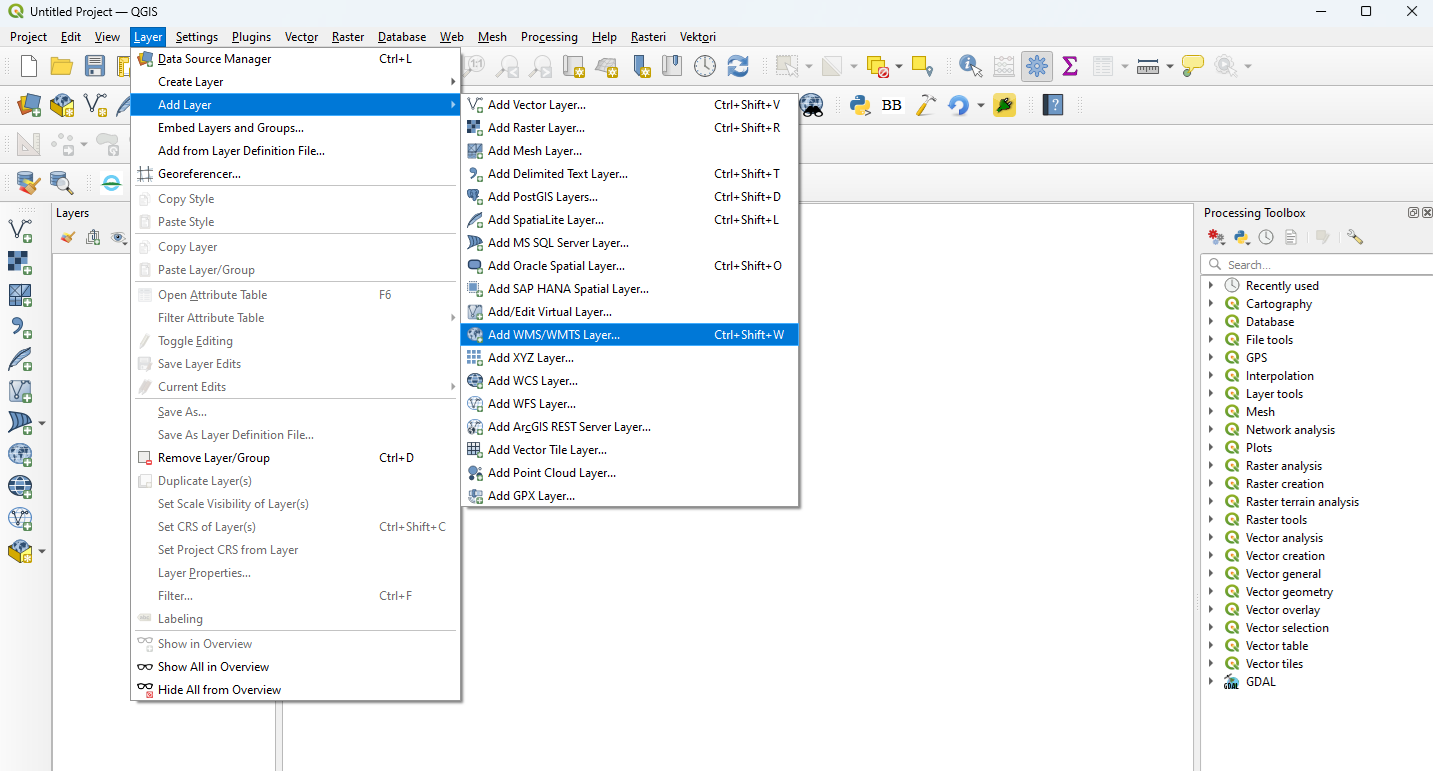Close the Processing Toolbox panel

(1426, 212)
